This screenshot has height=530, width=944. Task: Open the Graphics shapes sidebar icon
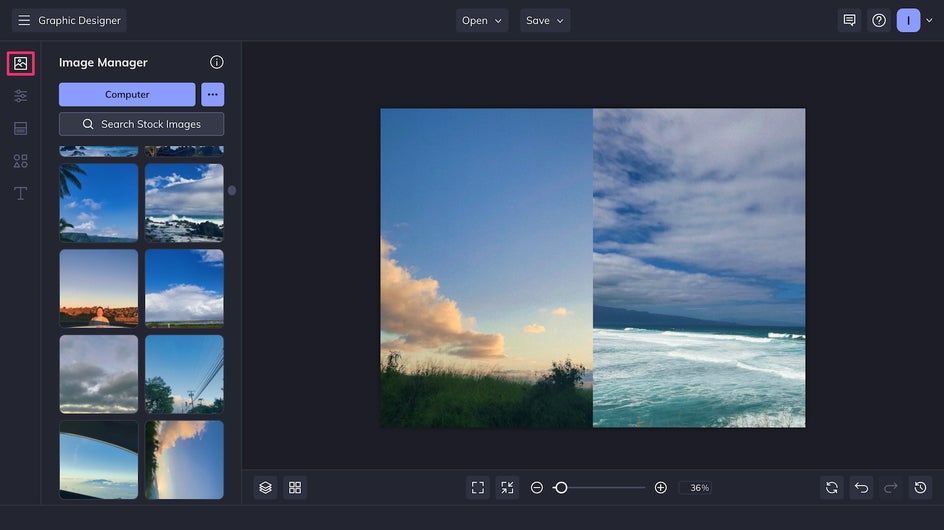(x=20, y=161)
